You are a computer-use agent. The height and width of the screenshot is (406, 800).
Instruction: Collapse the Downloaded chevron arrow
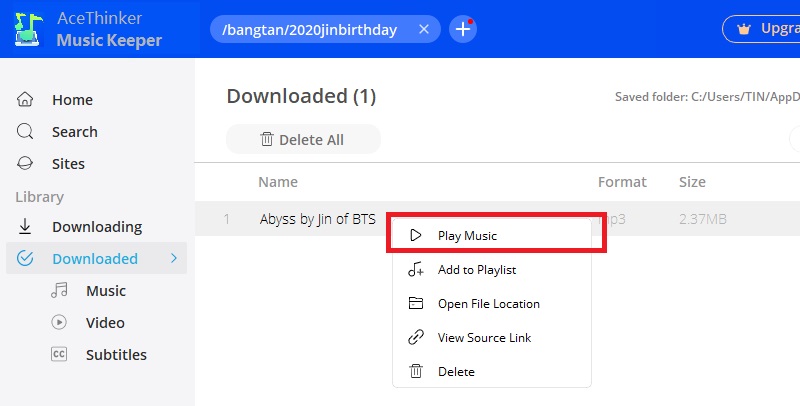tap(174, 259)
